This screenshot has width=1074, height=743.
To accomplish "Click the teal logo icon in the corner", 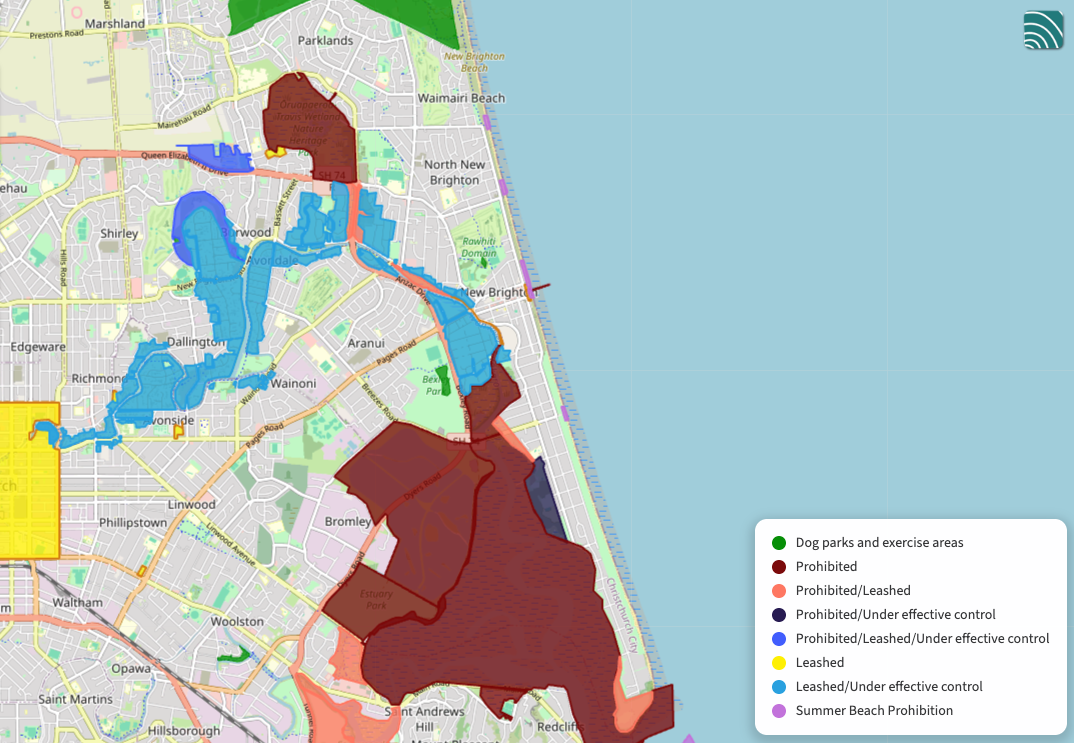I will point(1043,30).
